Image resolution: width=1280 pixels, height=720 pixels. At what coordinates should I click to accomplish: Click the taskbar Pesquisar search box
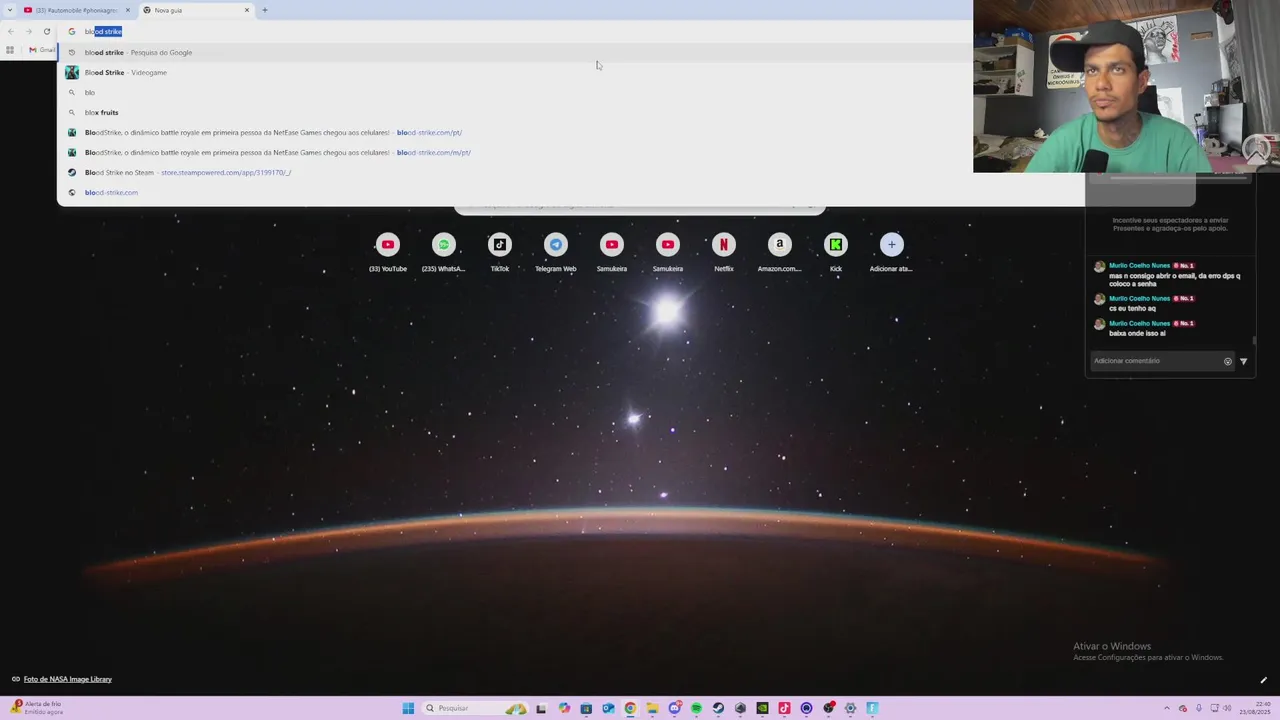[x=476, y=708]
